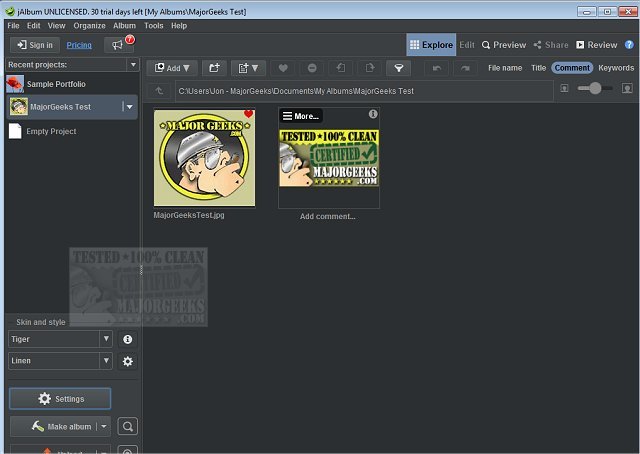Screen dimensions: 640x454
Task: Click the skin info icon beside Tiger
Action: [x=127, y=339]
